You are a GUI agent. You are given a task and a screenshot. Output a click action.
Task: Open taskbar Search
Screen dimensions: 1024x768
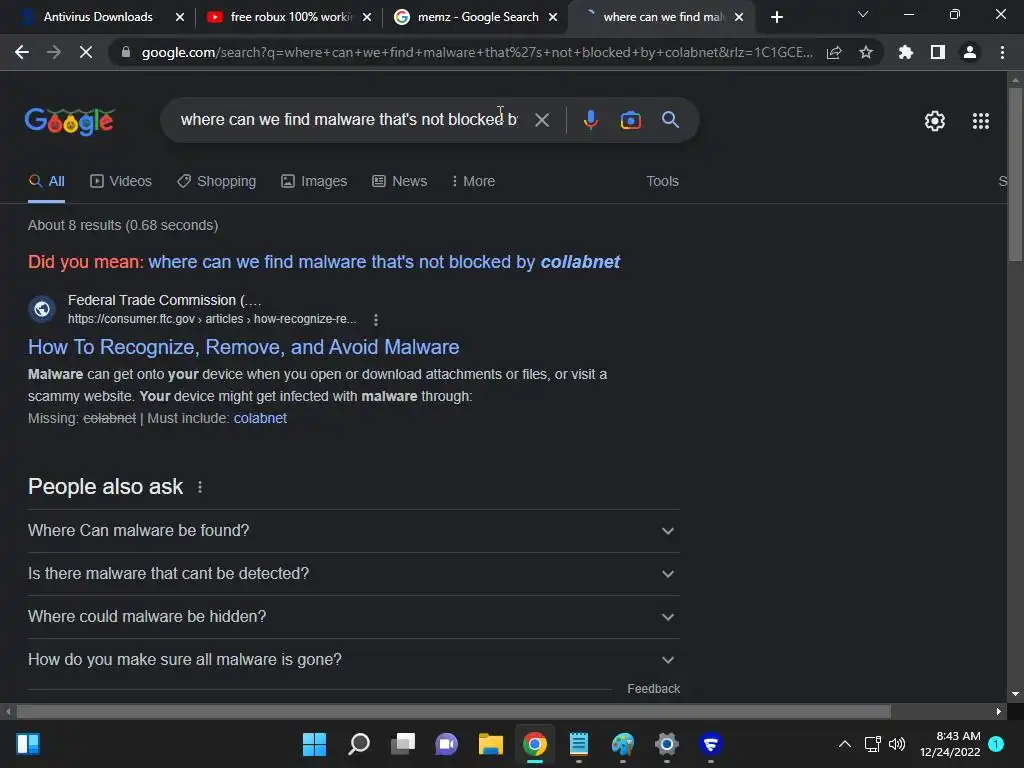pyautogui.click(x=359, y=744)
